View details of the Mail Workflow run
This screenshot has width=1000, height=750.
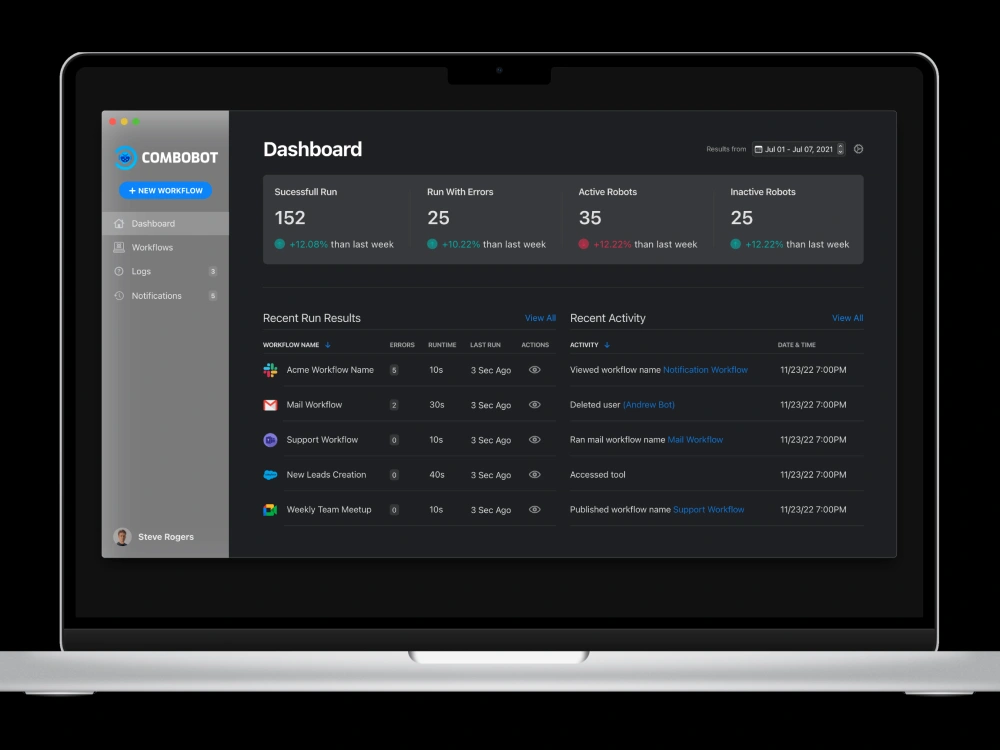point(535,405)
